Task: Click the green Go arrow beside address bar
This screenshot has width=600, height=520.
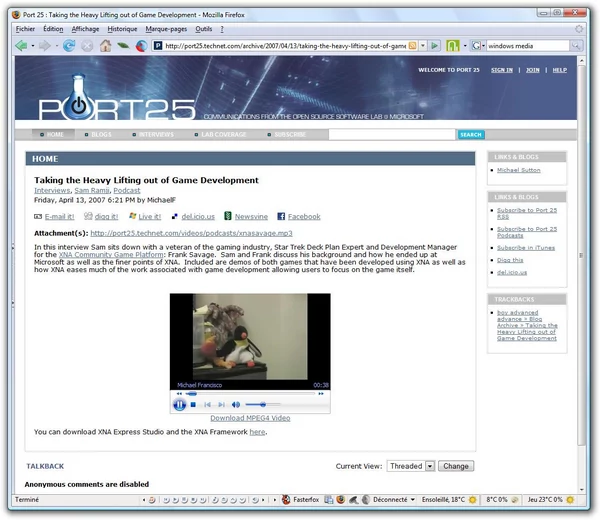Action: point(434,46)
